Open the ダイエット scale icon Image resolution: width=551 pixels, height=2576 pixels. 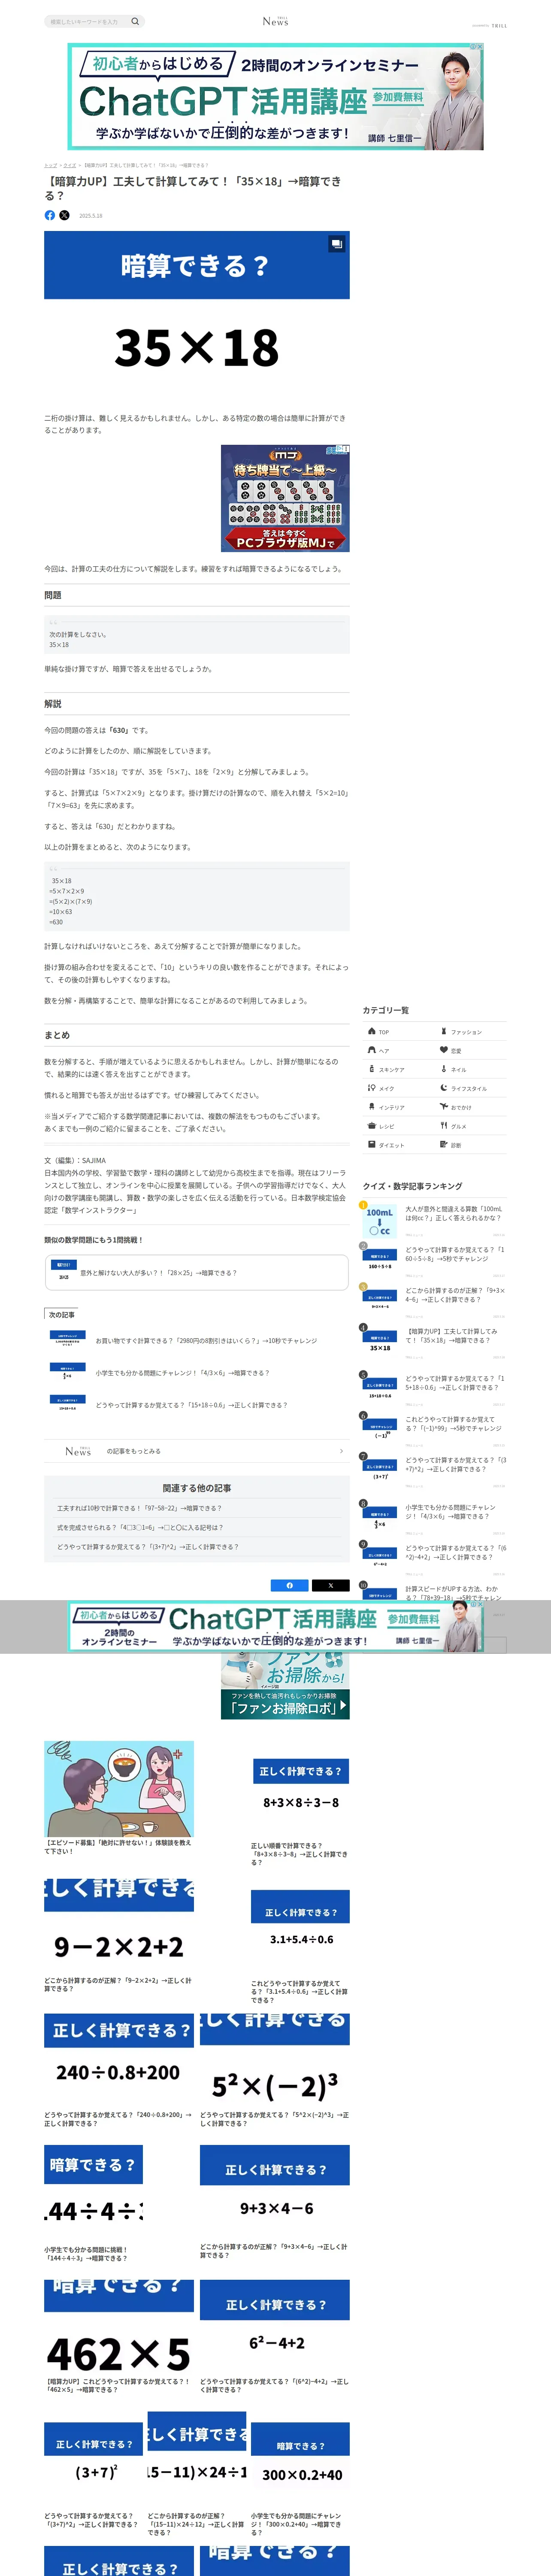point(372,1145)
